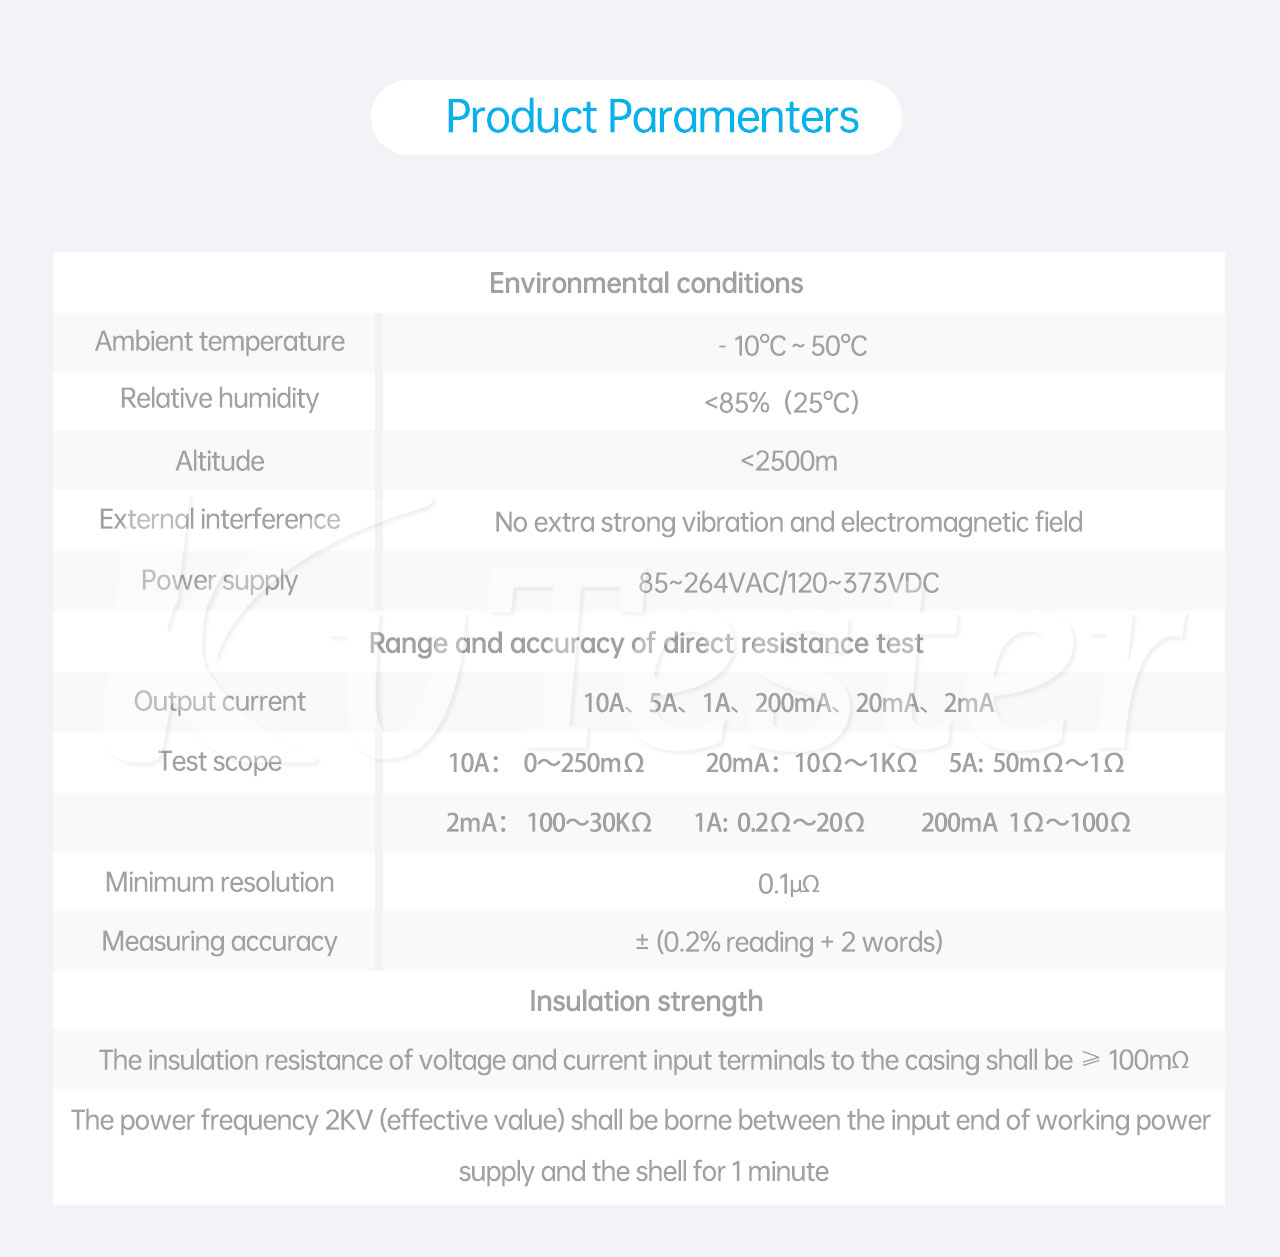Click the Environmental conditions section header
This screenshot has width=1280, height=1257.
point(646,283)
